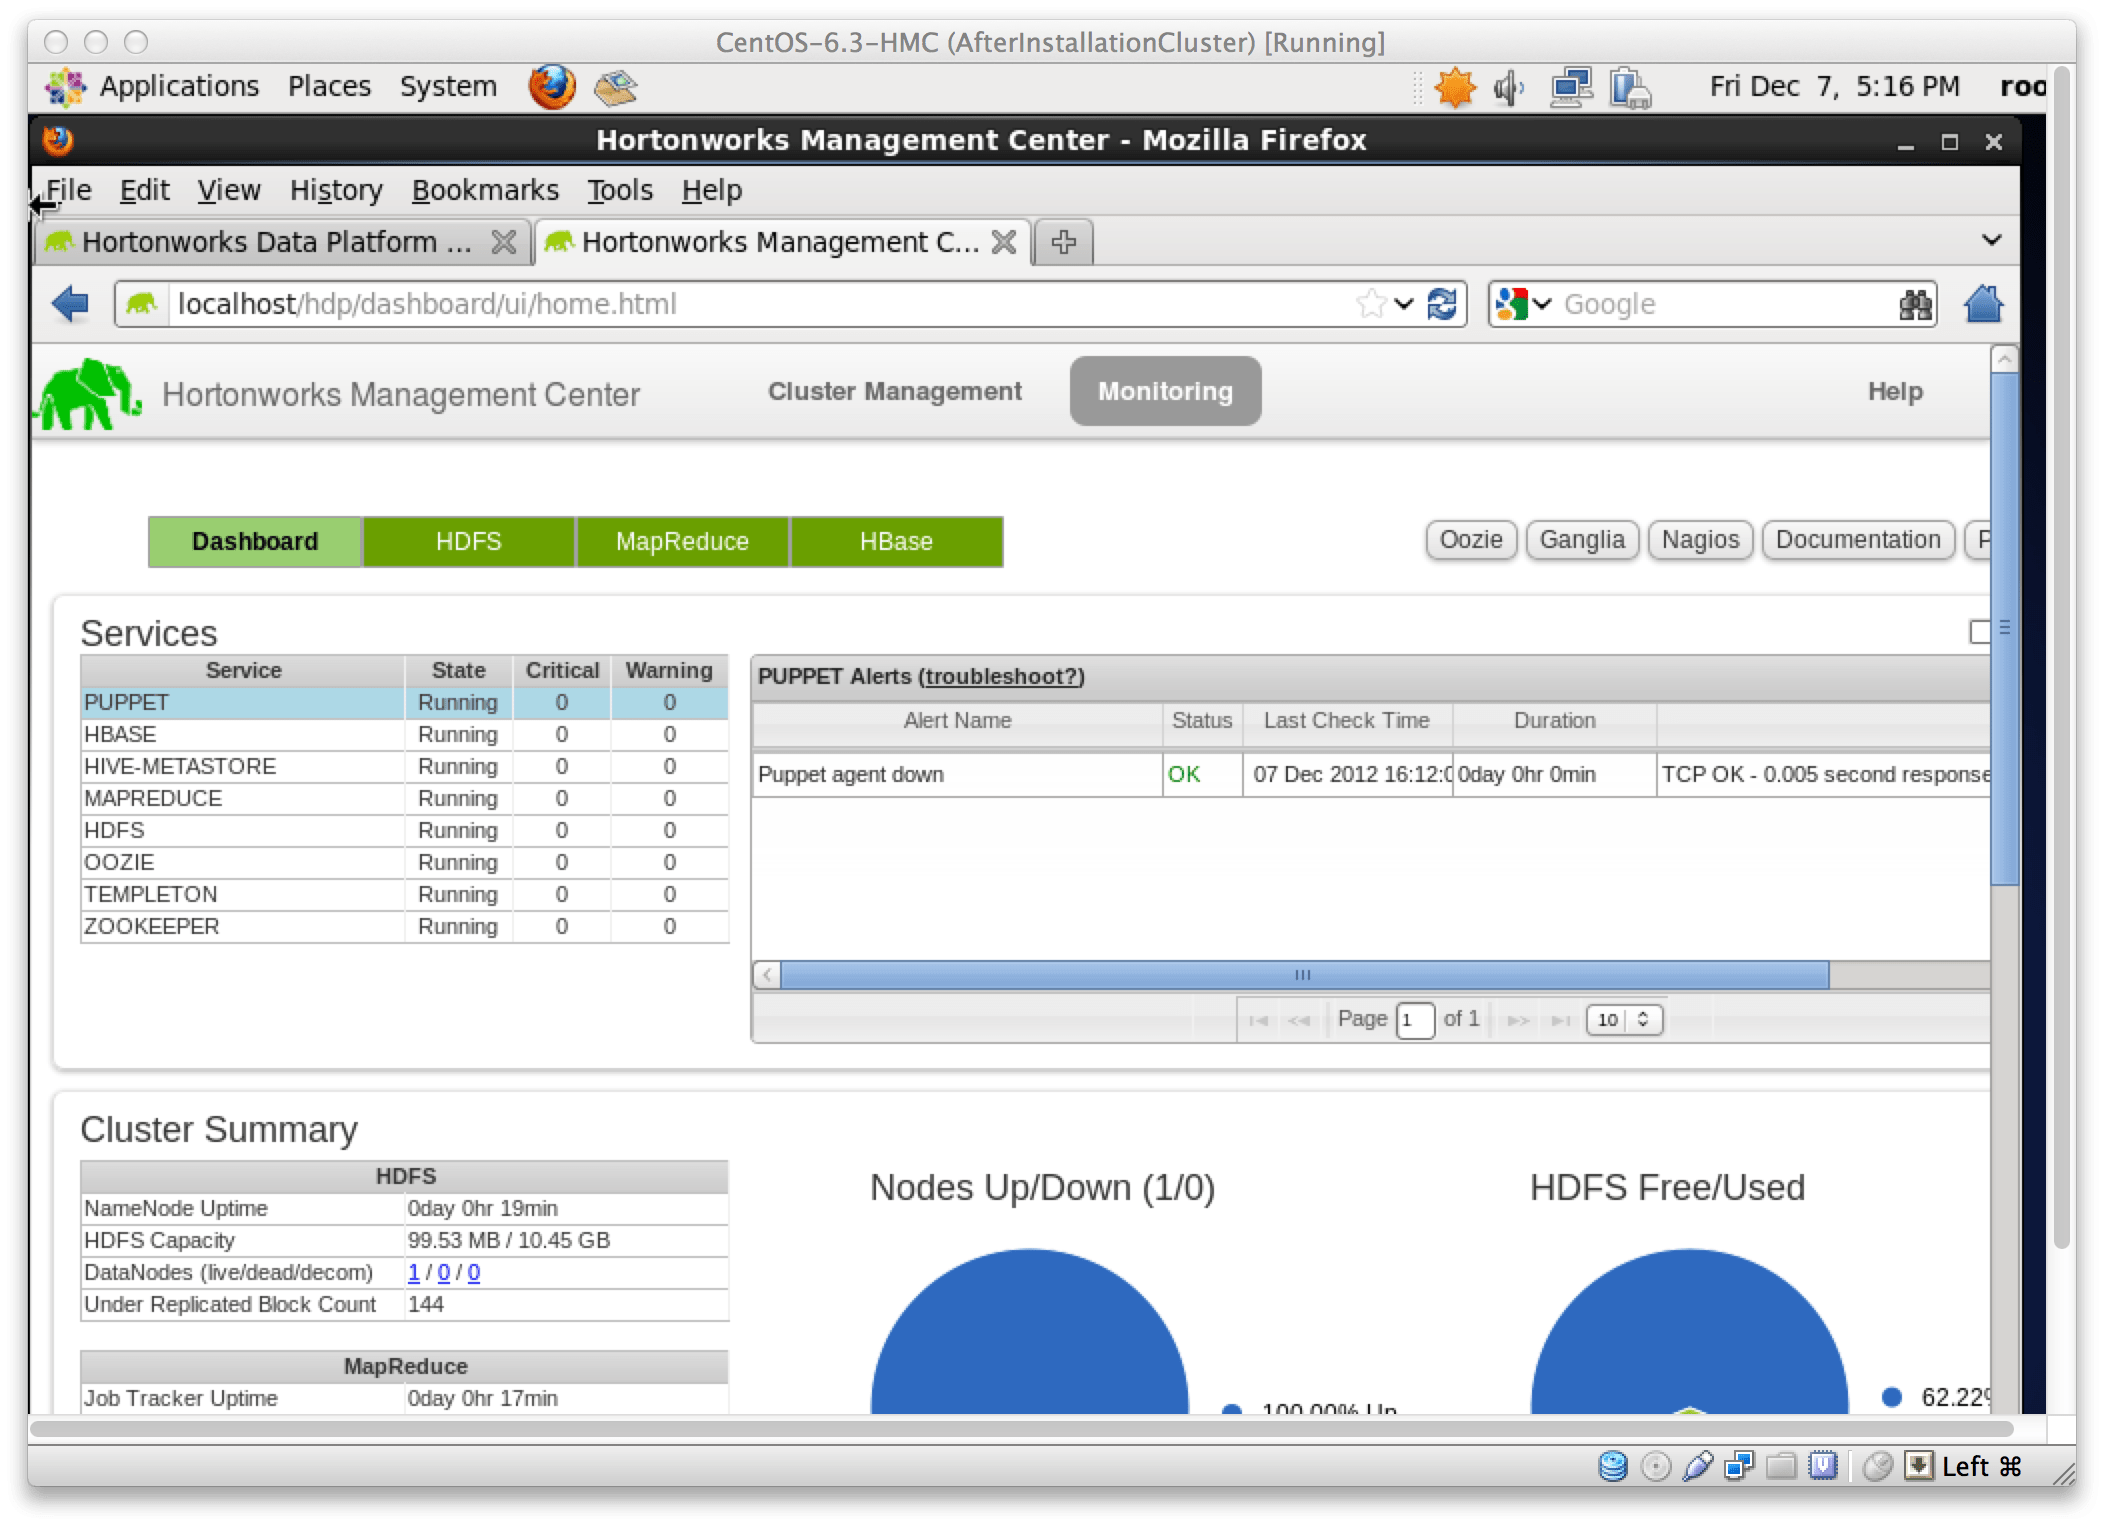The height and width of the screenshot is (1526, 2104).
Task: Click the Firefox back arrow button
Action: click(x=70, y=304)
